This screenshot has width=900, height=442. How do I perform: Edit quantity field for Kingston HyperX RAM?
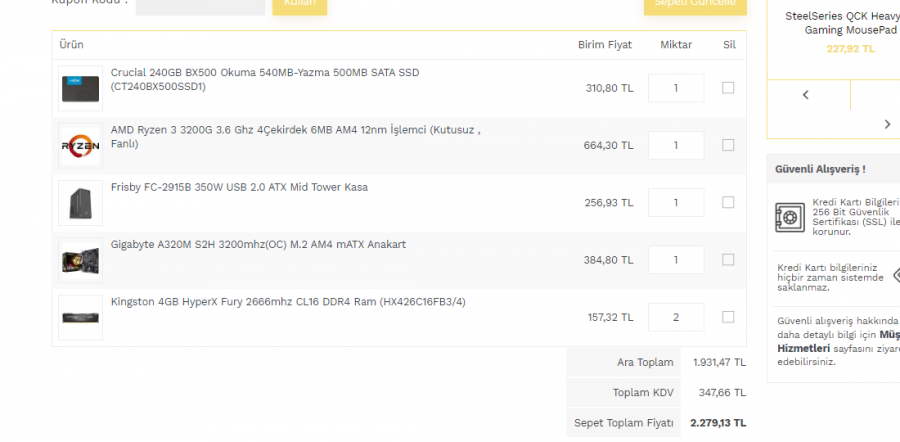coord(676,317)
